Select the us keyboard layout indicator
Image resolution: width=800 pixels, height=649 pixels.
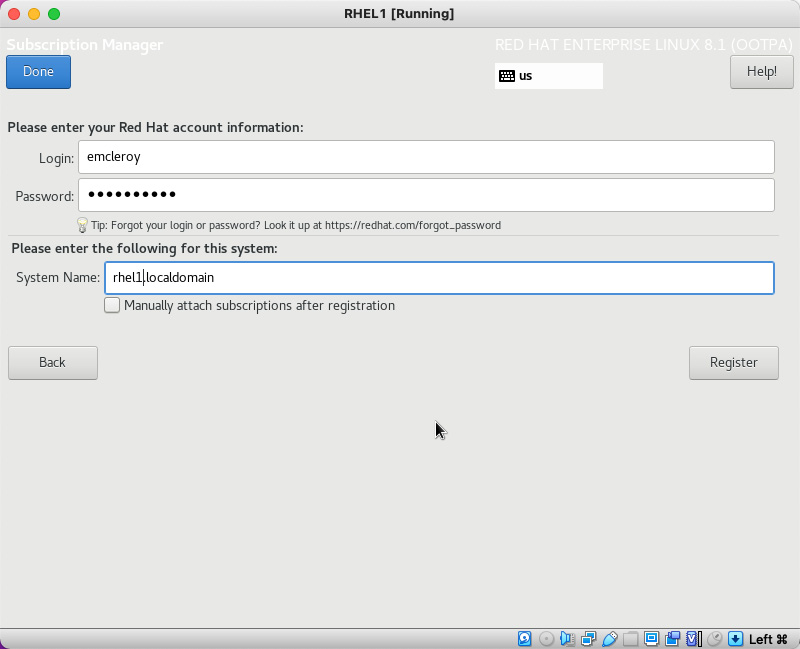pyautogui.click(x=548, y=76)
